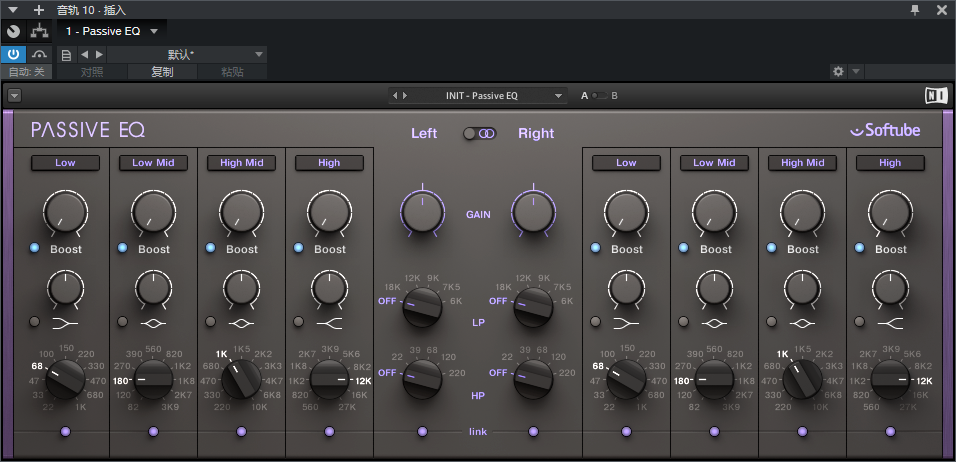Click the Softube logo
This screenshot has height=462, width=956.
pos(885,130)
